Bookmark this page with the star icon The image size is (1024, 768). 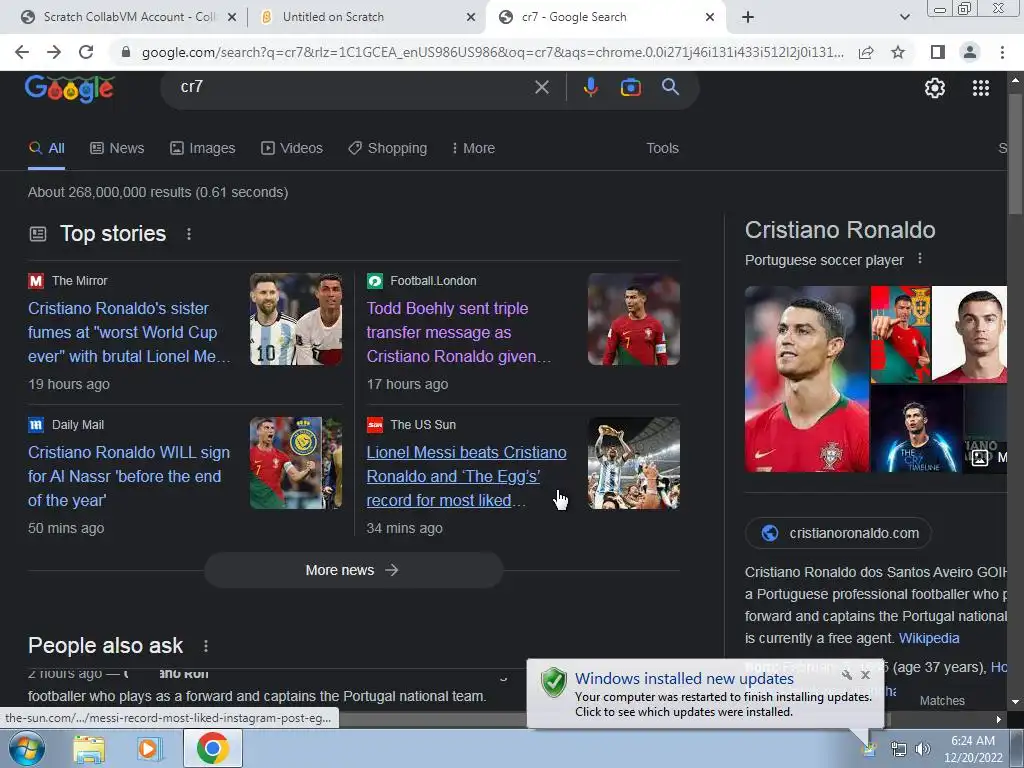898,52
